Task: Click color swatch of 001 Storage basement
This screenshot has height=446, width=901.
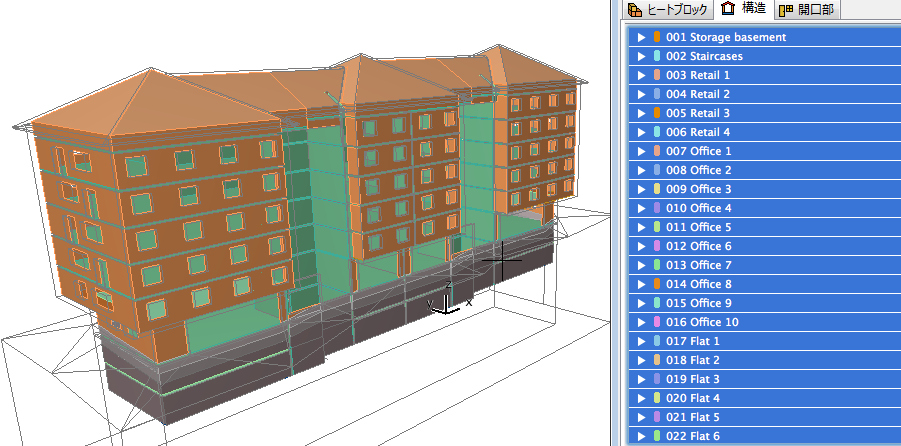Action: click(x=657, y=37)
